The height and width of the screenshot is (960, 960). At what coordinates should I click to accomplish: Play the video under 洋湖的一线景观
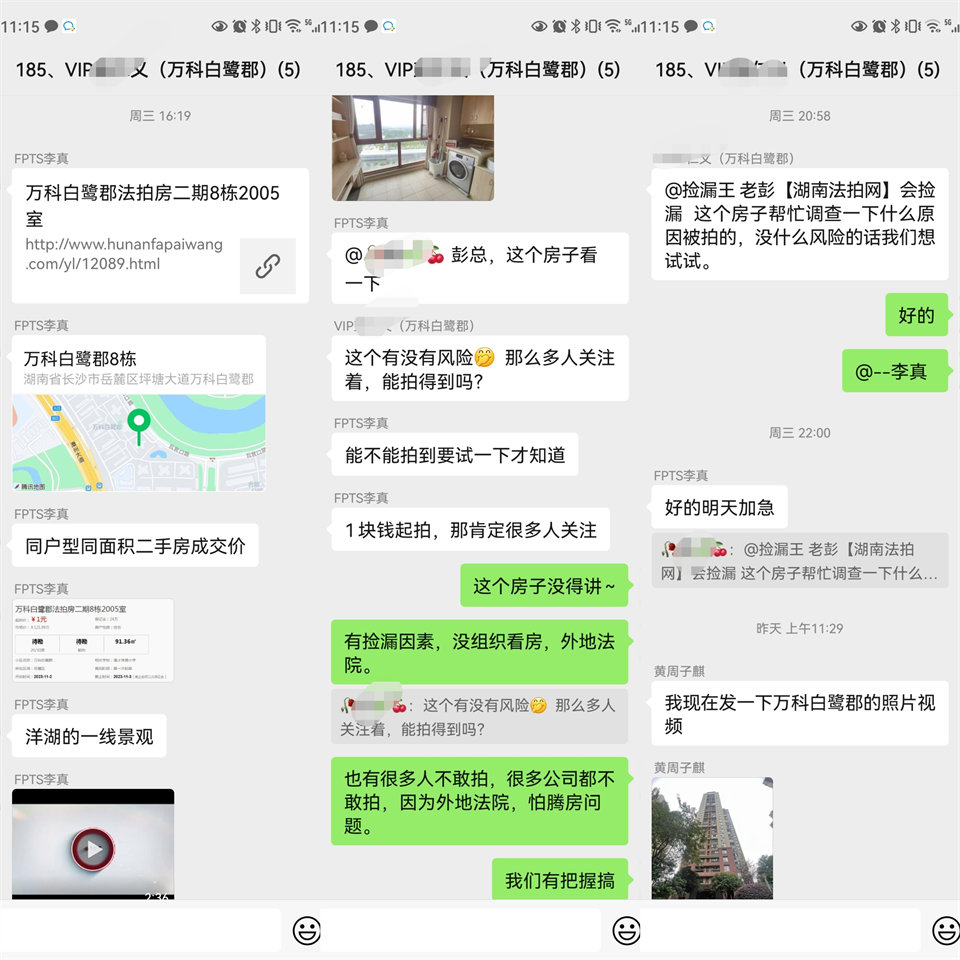[x=92, y=849]
